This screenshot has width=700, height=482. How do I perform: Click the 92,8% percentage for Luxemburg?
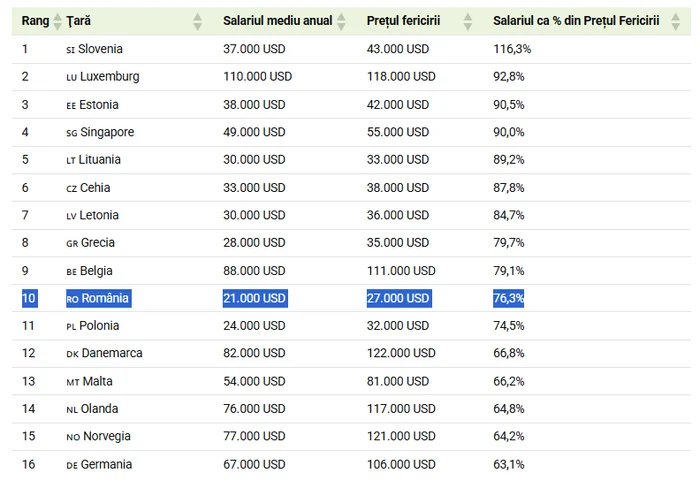tap(508, 76)
